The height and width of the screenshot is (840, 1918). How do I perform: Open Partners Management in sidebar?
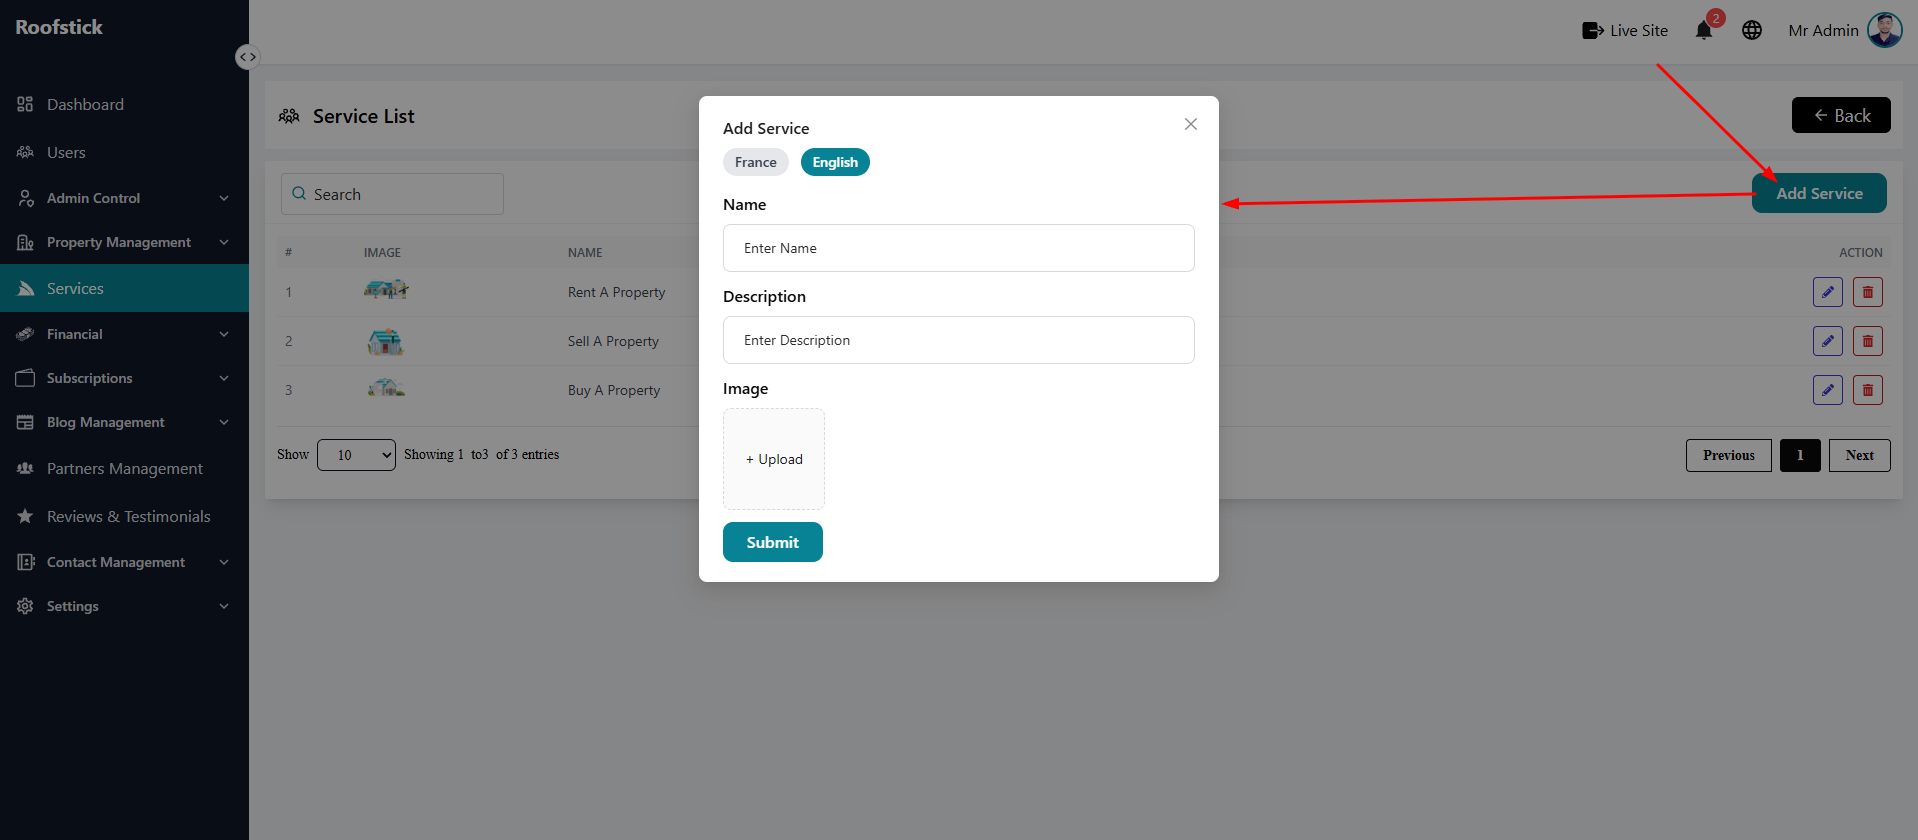click(x=124, y=468)
